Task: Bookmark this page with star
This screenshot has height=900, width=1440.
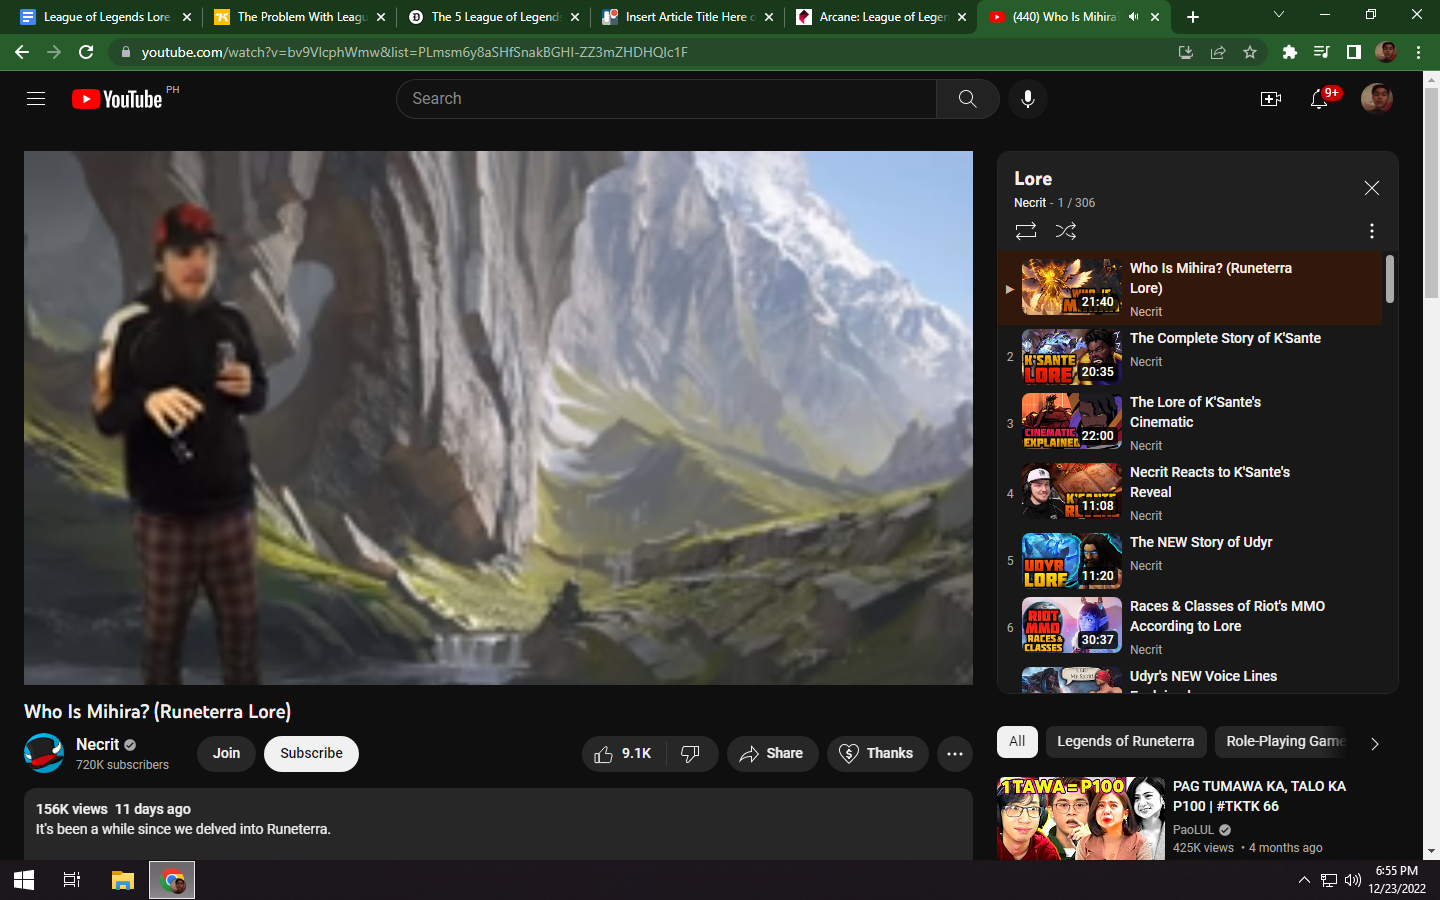Action: point(1250,52)
